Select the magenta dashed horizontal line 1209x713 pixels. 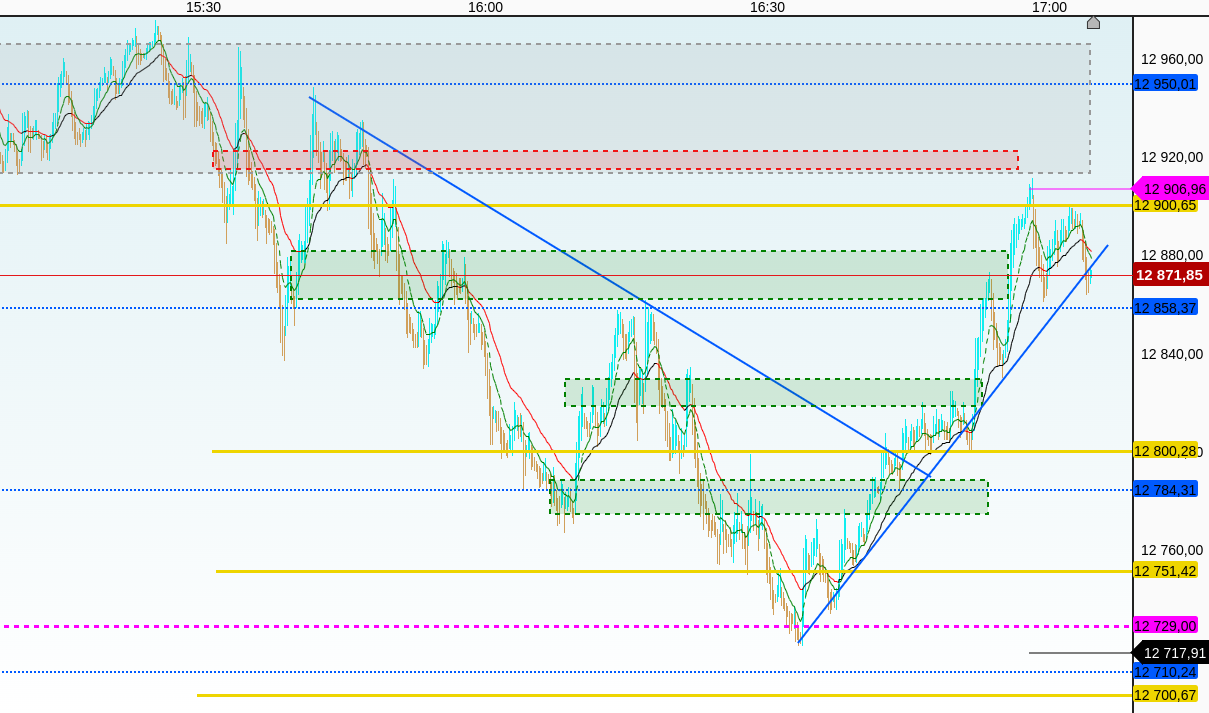coord(567,626)
